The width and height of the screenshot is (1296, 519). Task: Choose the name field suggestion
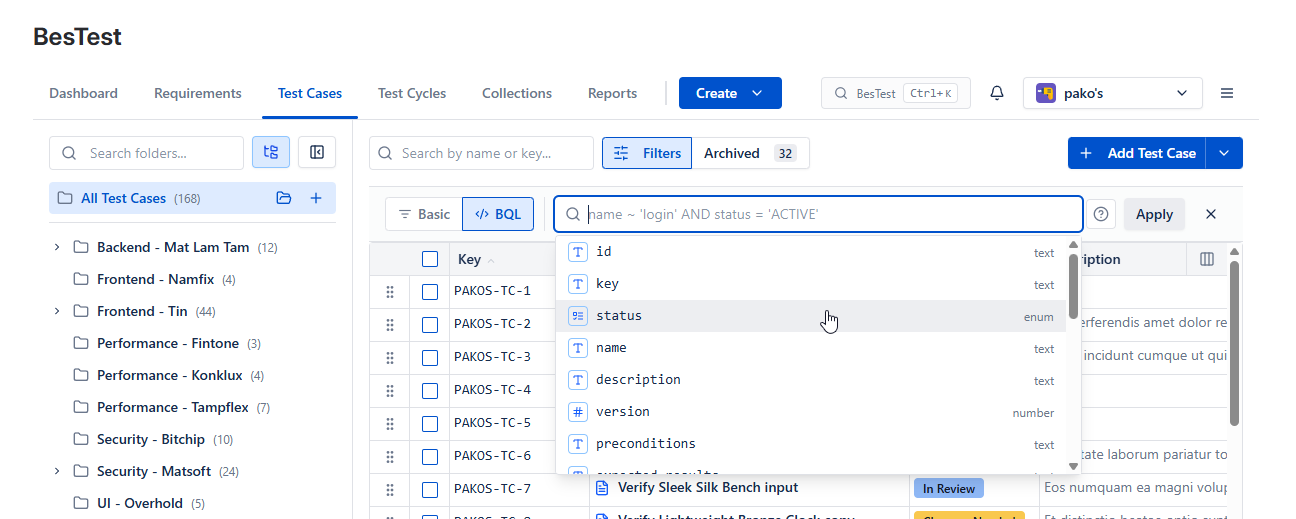pyautogui.click(x=811, y=348)
